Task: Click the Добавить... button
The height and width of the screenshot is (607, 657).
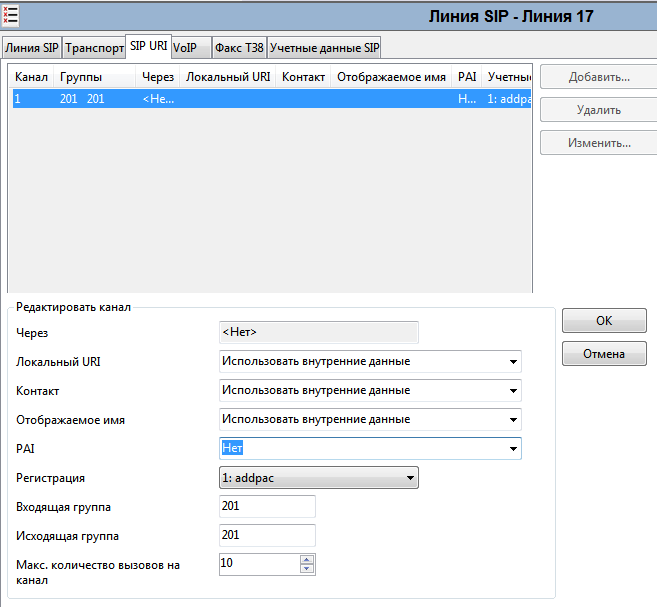Action: (599, 77)
